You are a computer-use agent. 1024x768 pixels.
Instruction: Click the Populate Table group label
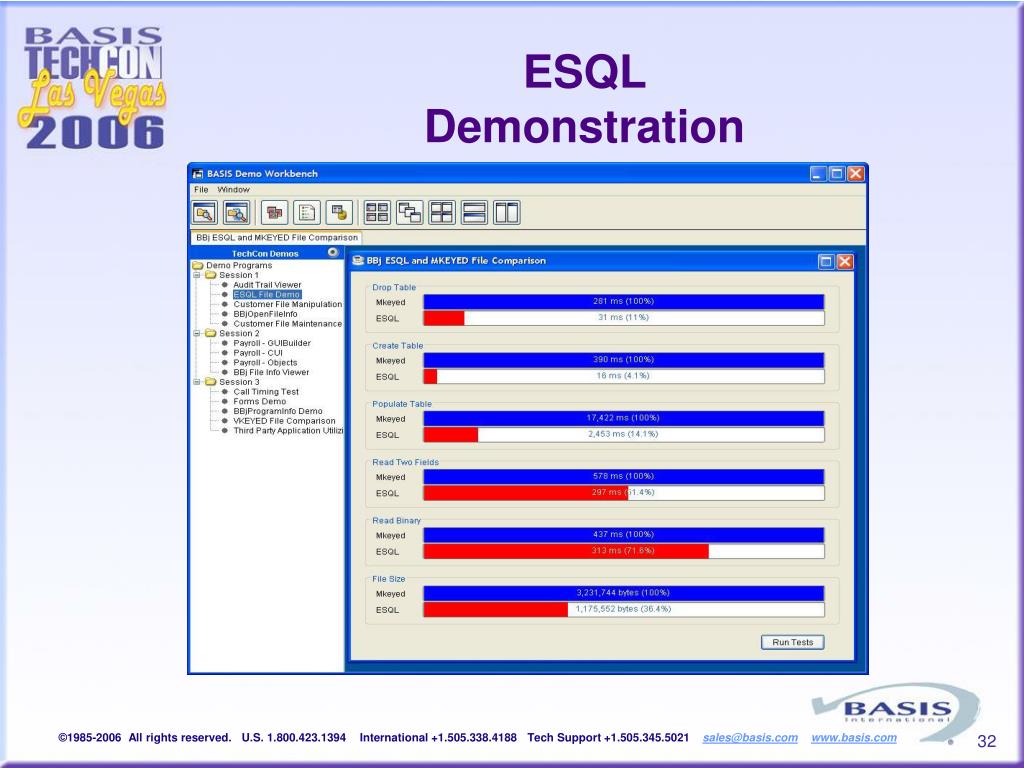pyautogui.click(x=402, y=404)
